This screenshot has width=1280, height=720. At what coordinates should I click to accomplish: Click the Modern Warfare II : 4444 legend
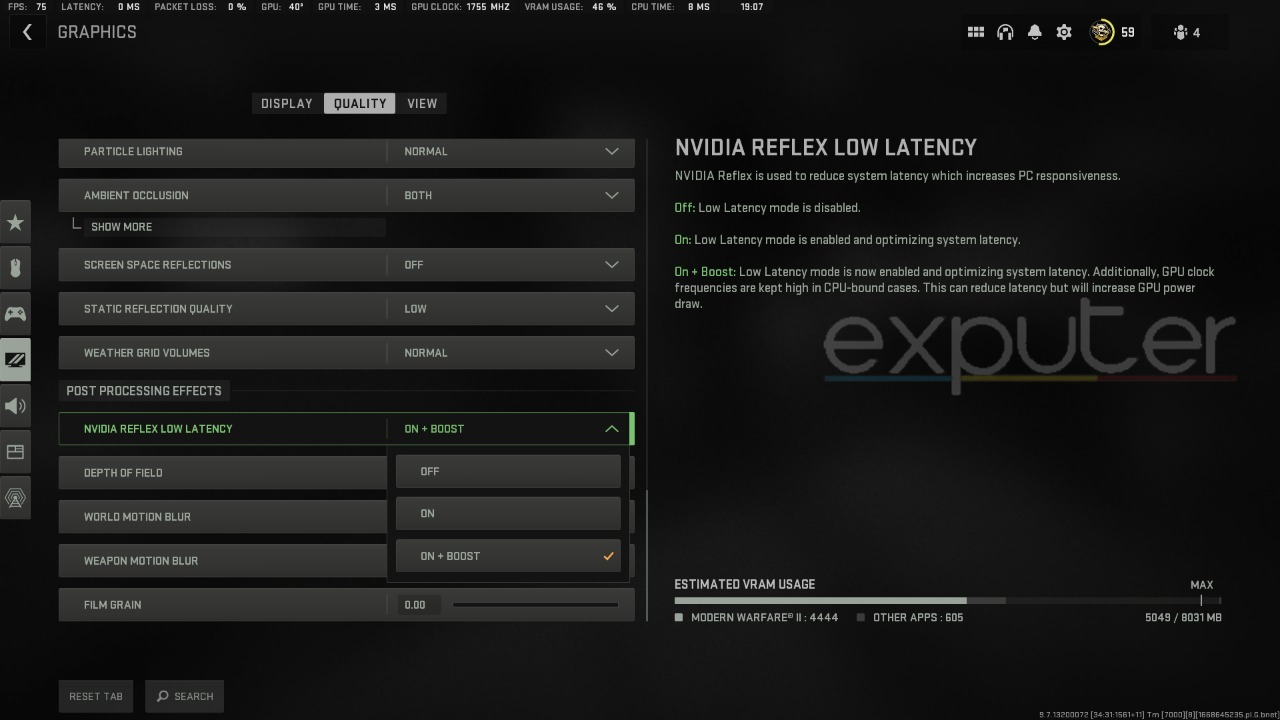pyautogui.click(x=757, y=618)
